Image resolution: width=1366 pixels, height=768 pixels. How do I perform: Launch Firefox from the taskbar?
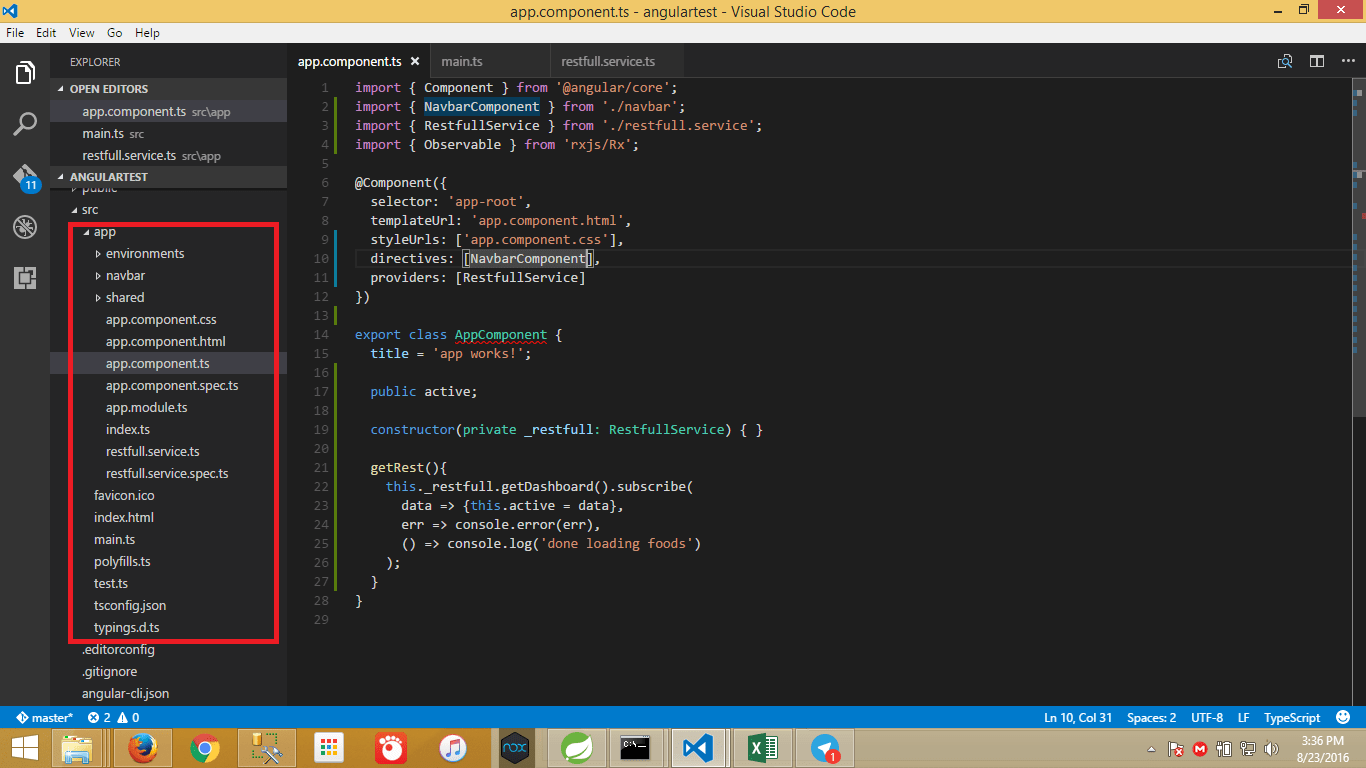click(x=142, y=747)
